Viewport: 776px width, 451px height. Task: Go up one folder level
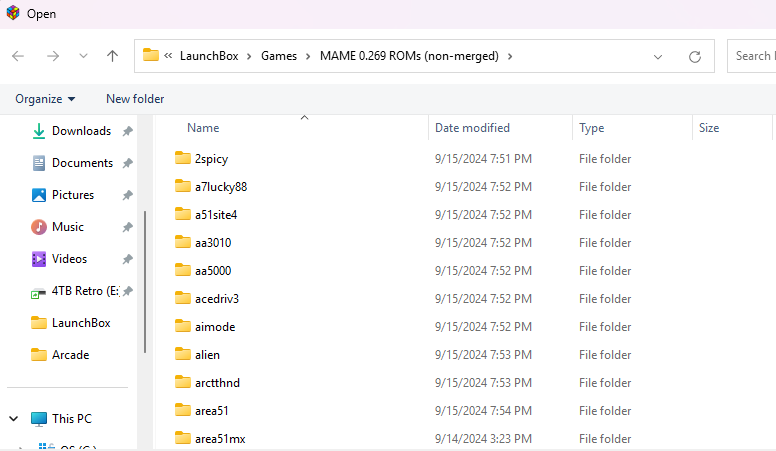click(x=113, y=56)
